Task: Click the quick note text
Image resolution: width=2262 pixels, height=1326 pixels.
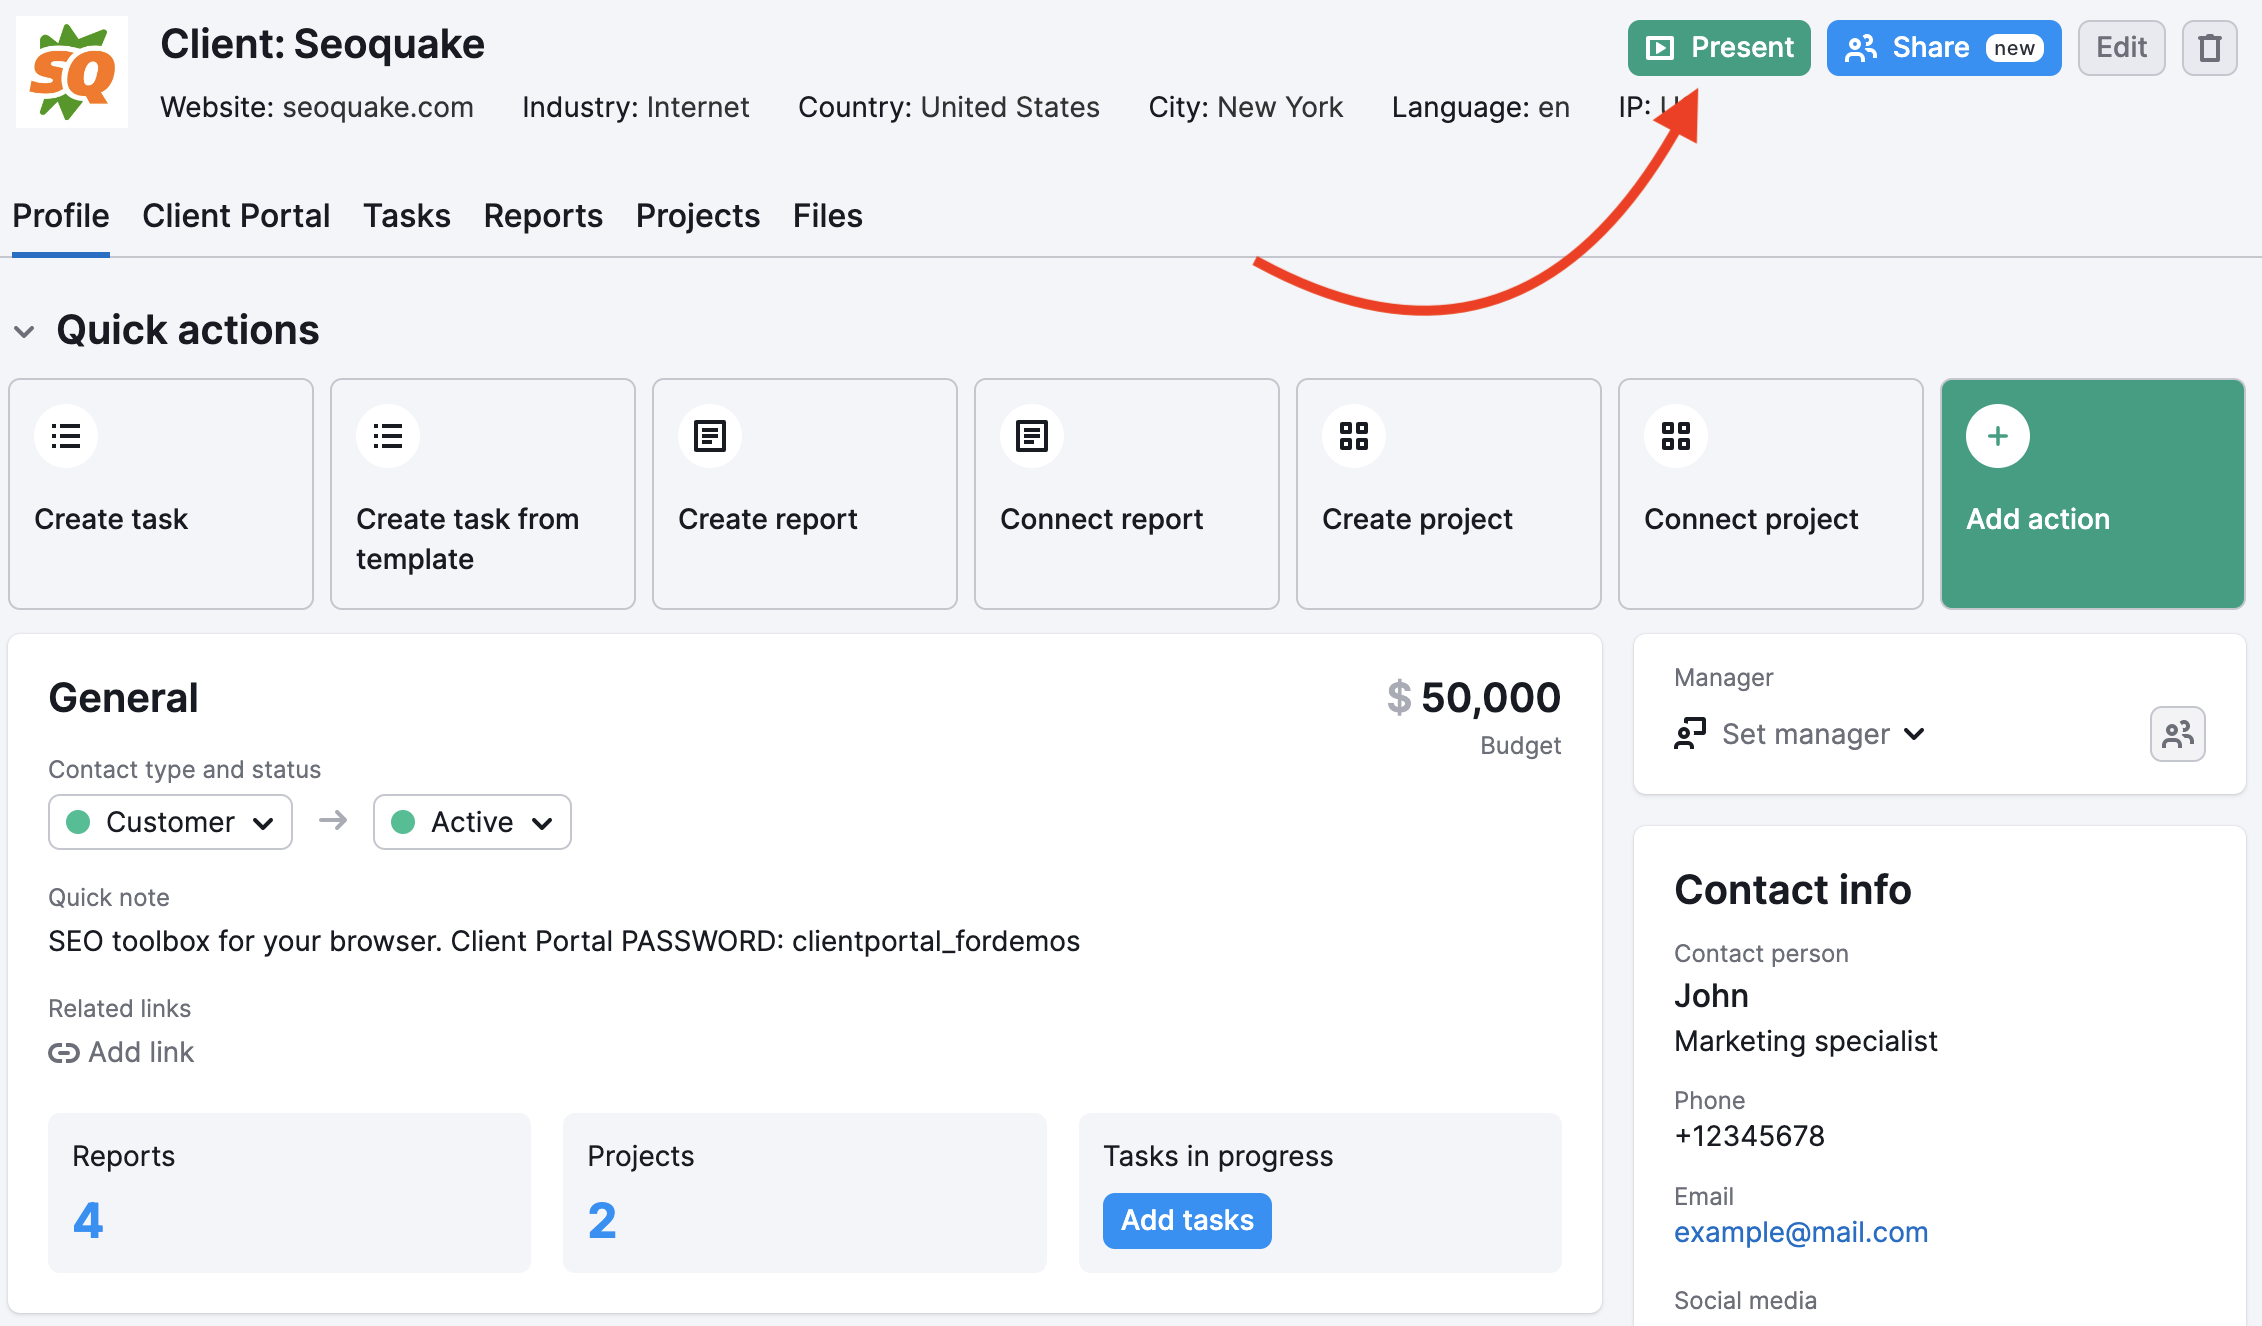Action: point(564,941)
